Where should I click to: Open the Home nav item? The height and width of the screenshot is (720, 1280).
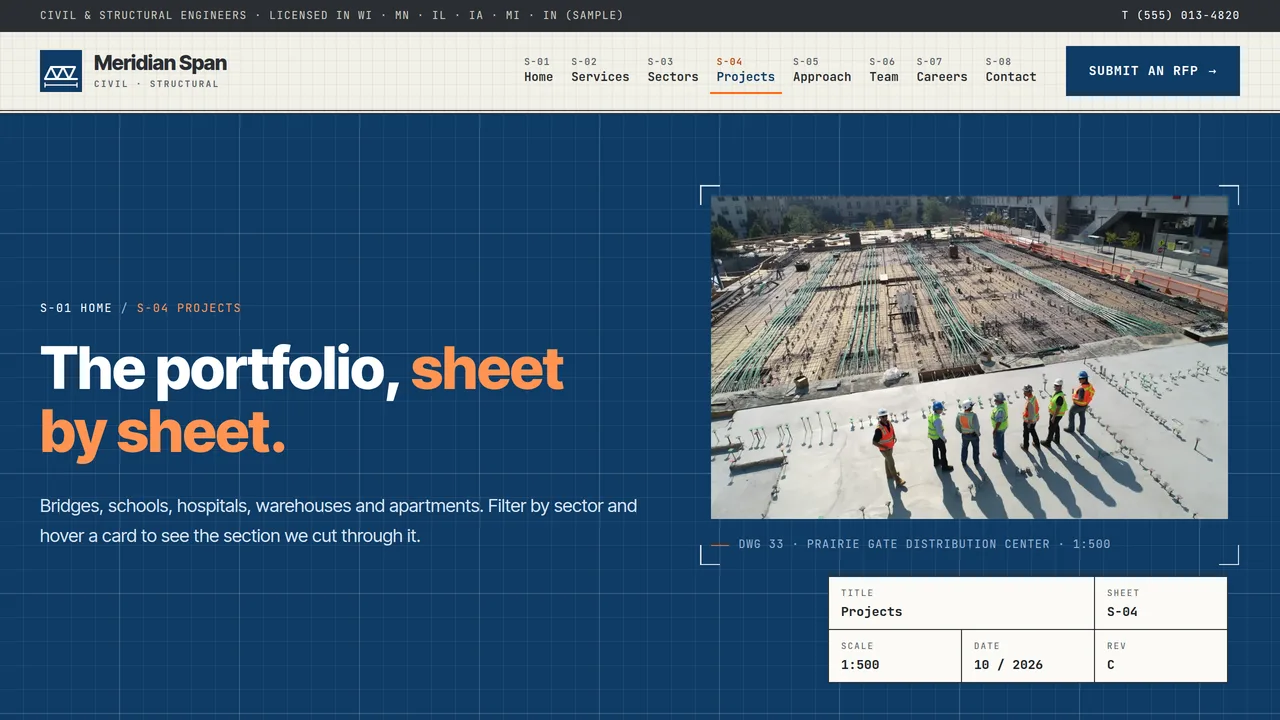(538, 70)
